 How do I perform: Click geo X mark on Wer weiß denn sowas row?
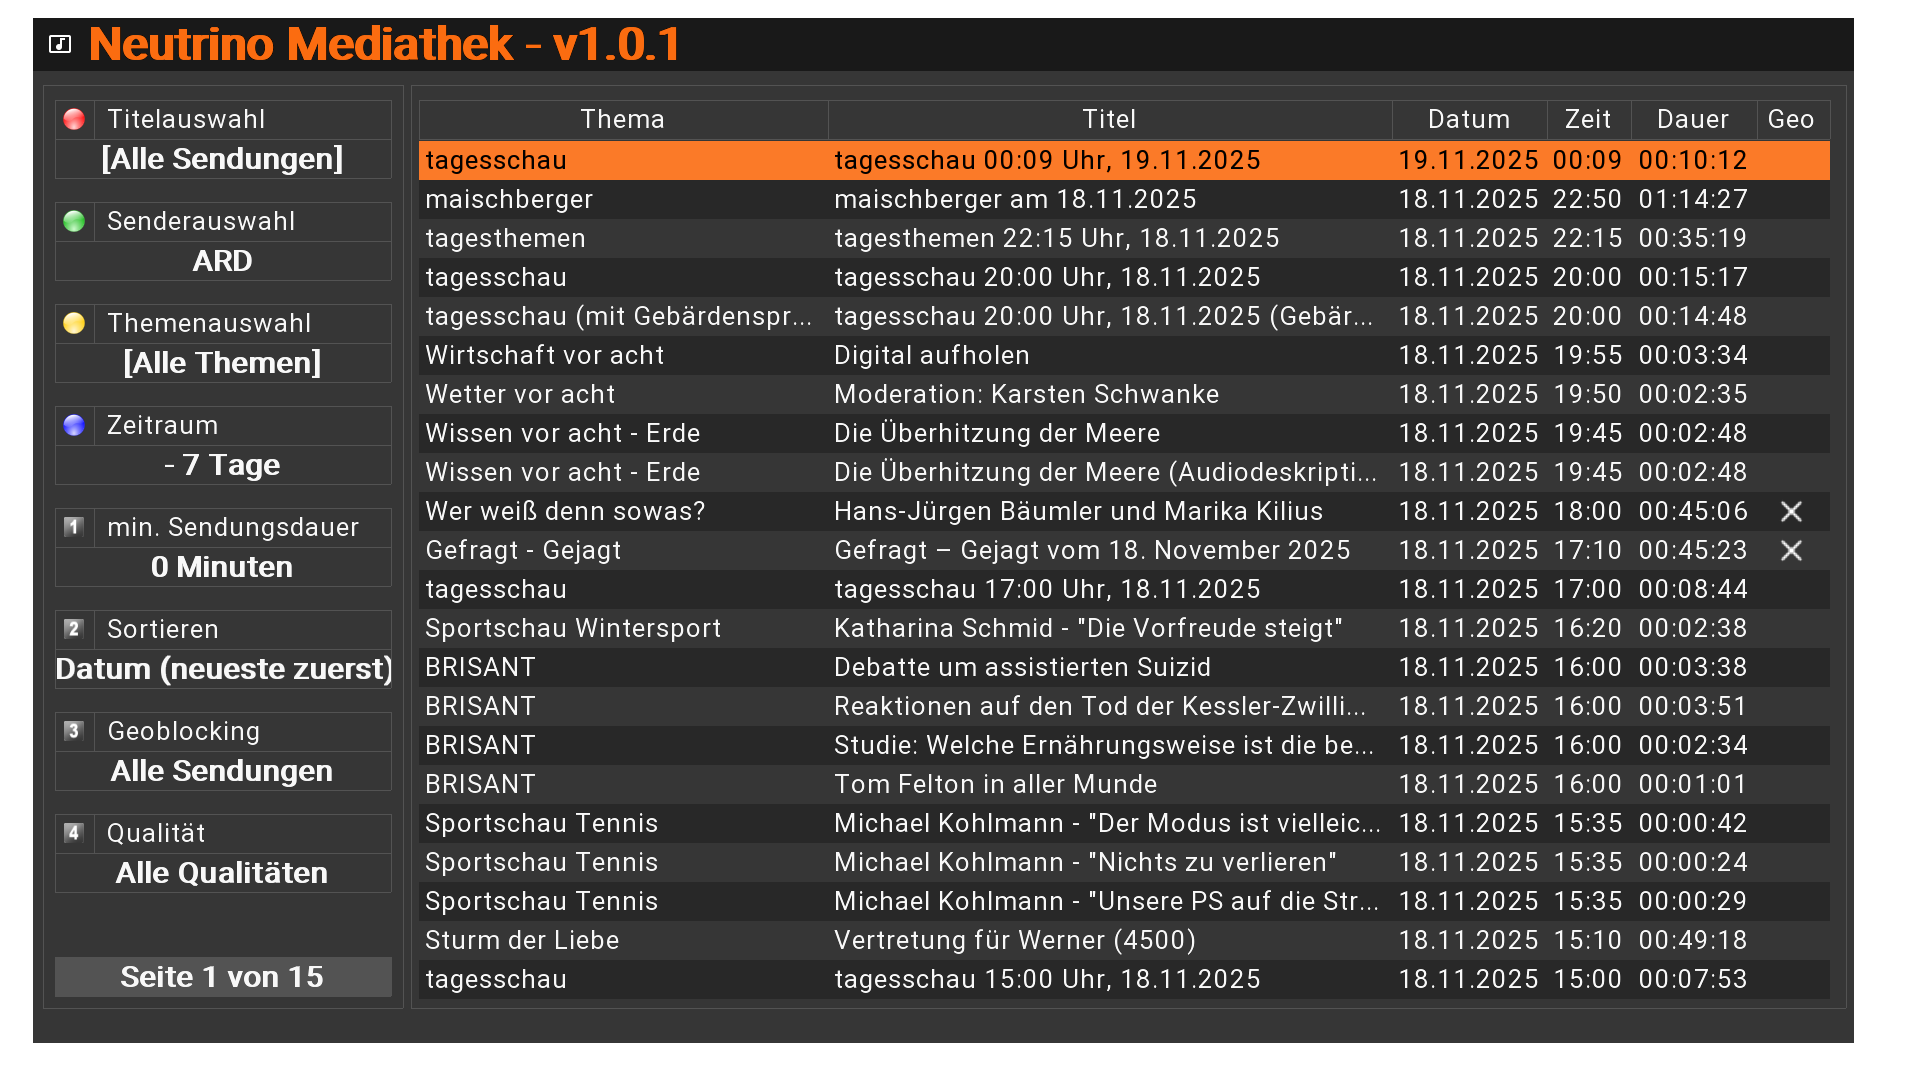pyautogui.click(x=1791, y=512)
